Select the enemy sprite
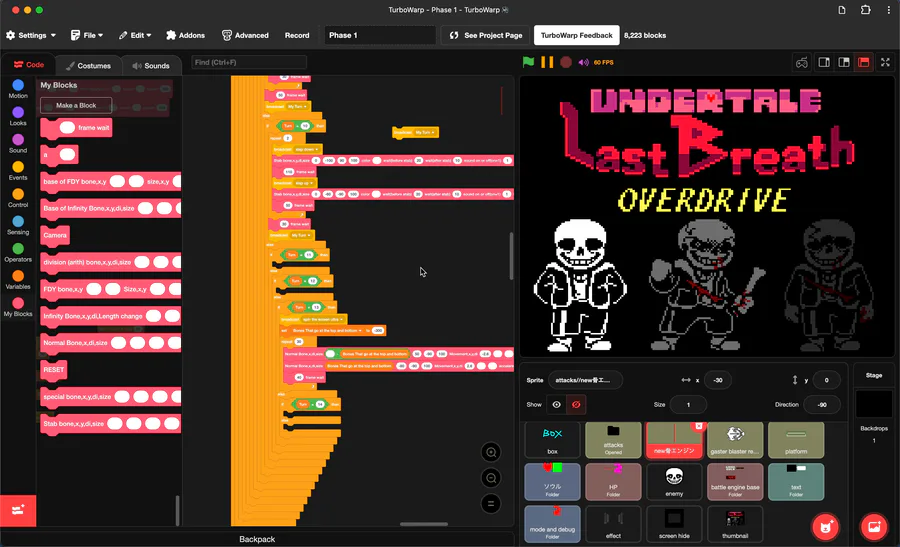This screenshot has width=900, height=547. [x=674, y=482]
